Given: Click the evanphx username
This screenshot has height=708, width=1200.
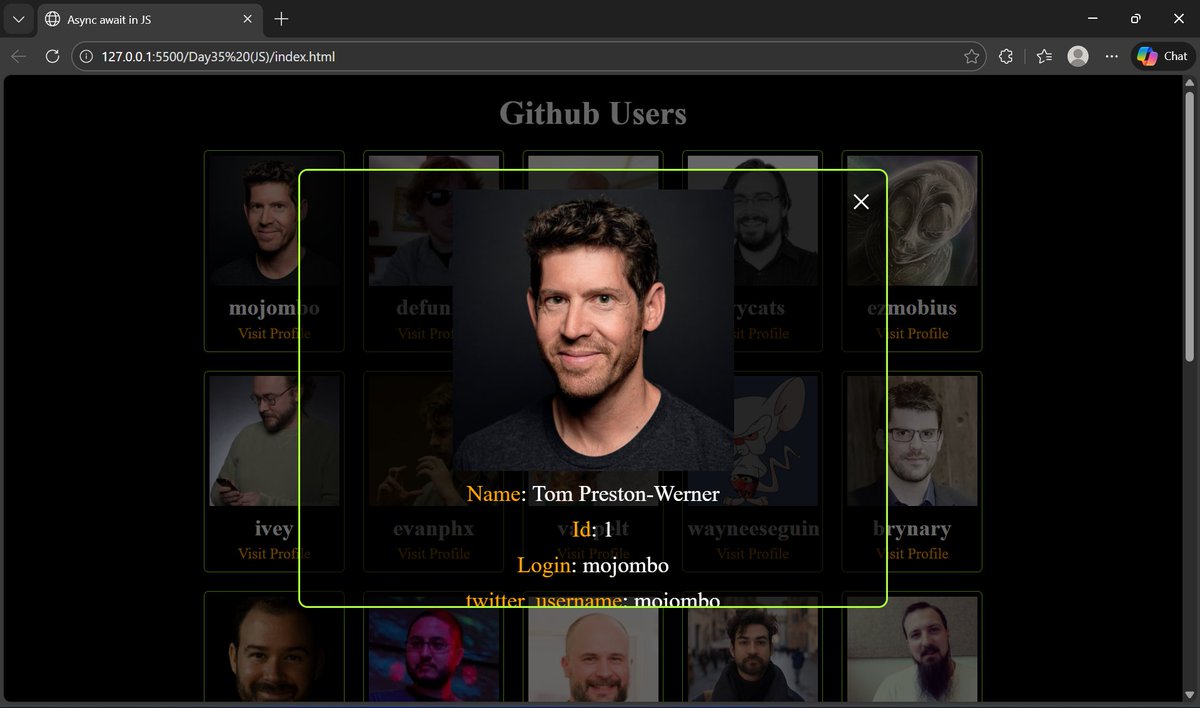Looking at the screenshot, I should click(x=434, y=529).
